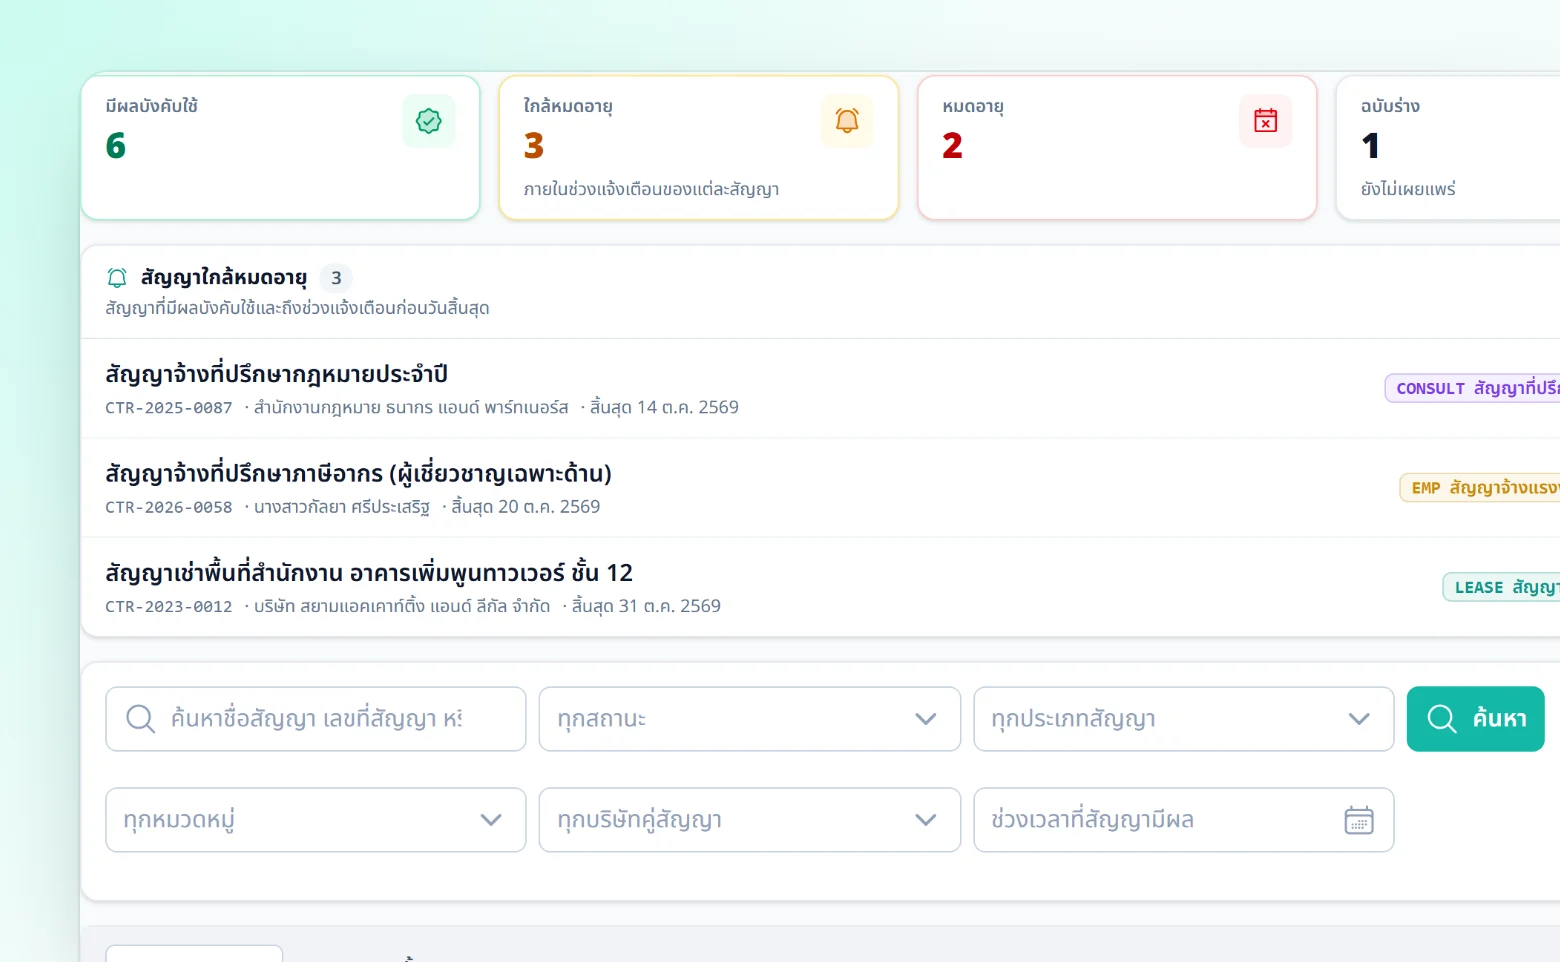
Task: Click contract number CTR-2023-0012
Action: click(x=169, y=607)
